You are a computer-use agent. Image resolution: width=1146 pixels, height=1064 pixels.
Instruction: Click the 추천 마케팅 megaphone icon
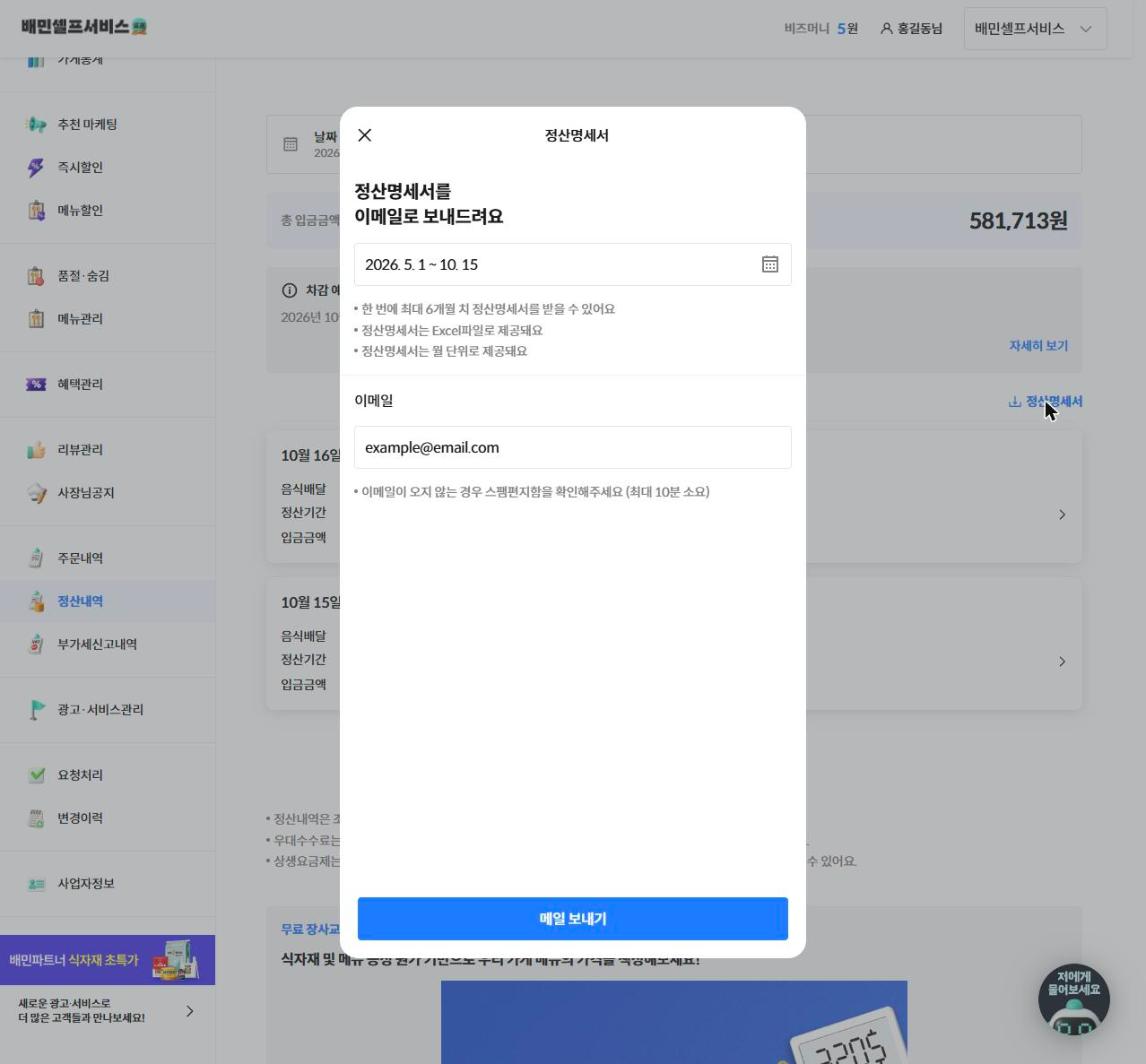(x=36, y=124)
